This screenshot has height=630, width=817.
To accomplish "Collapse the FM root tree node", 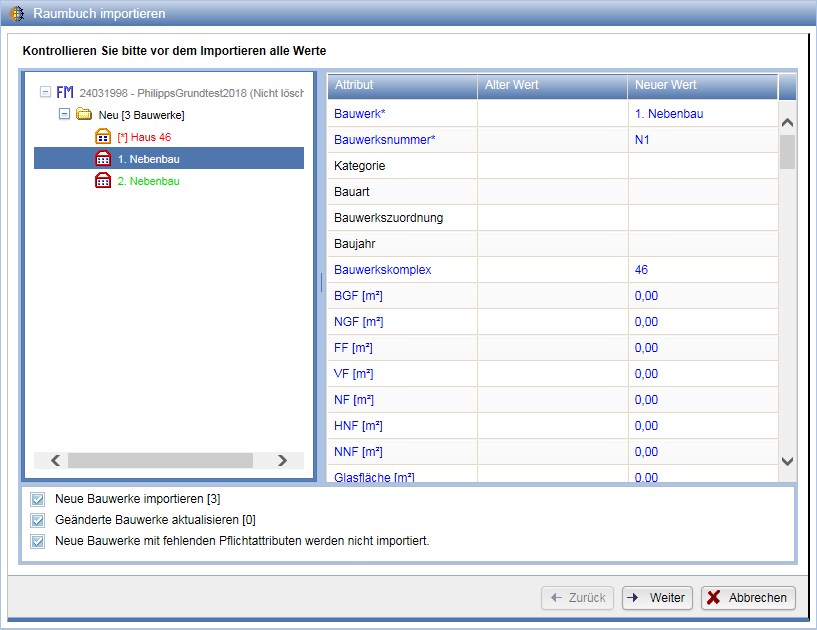I will click(x=45, y=92).
